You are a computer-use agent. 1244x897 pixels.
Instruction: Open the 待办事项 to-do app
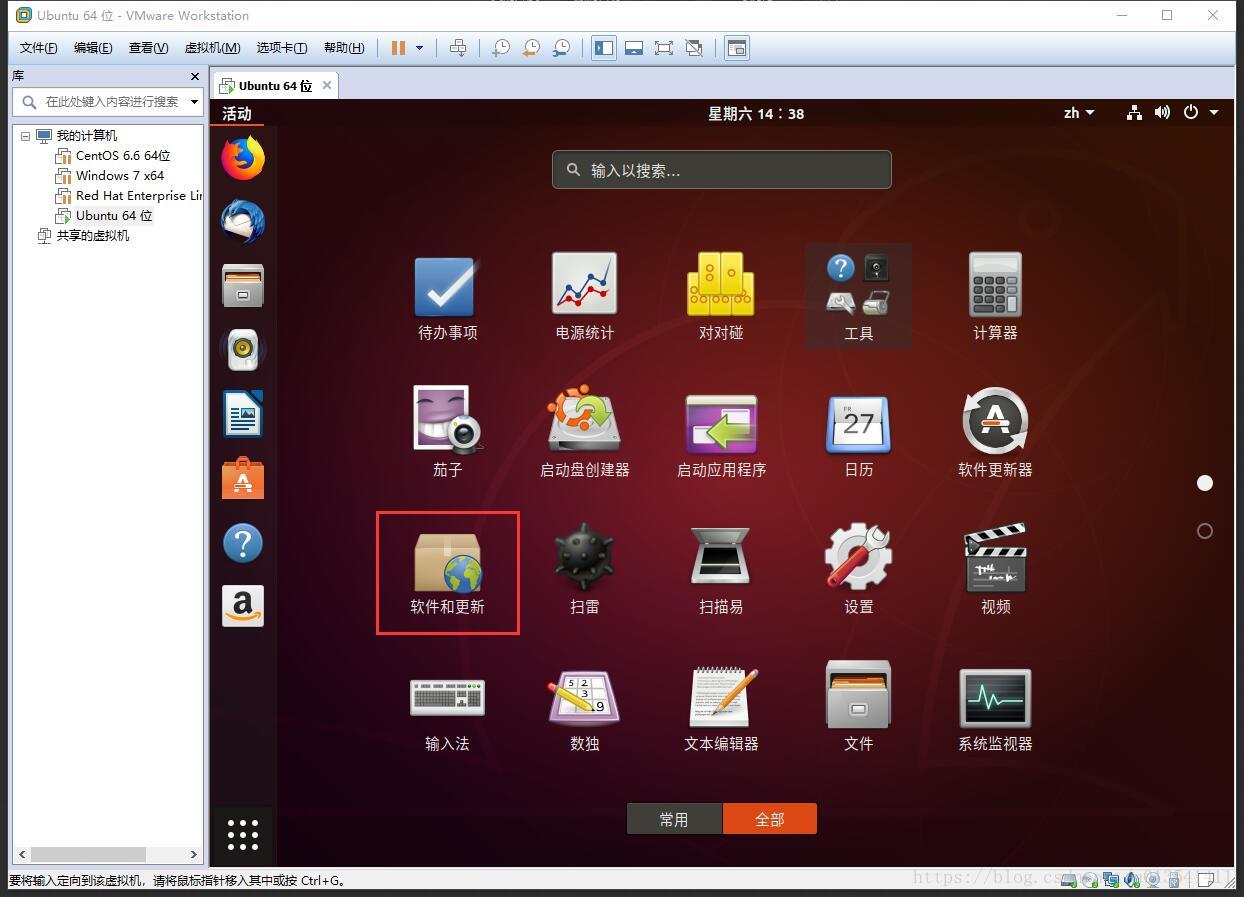(x=447, y=298)
